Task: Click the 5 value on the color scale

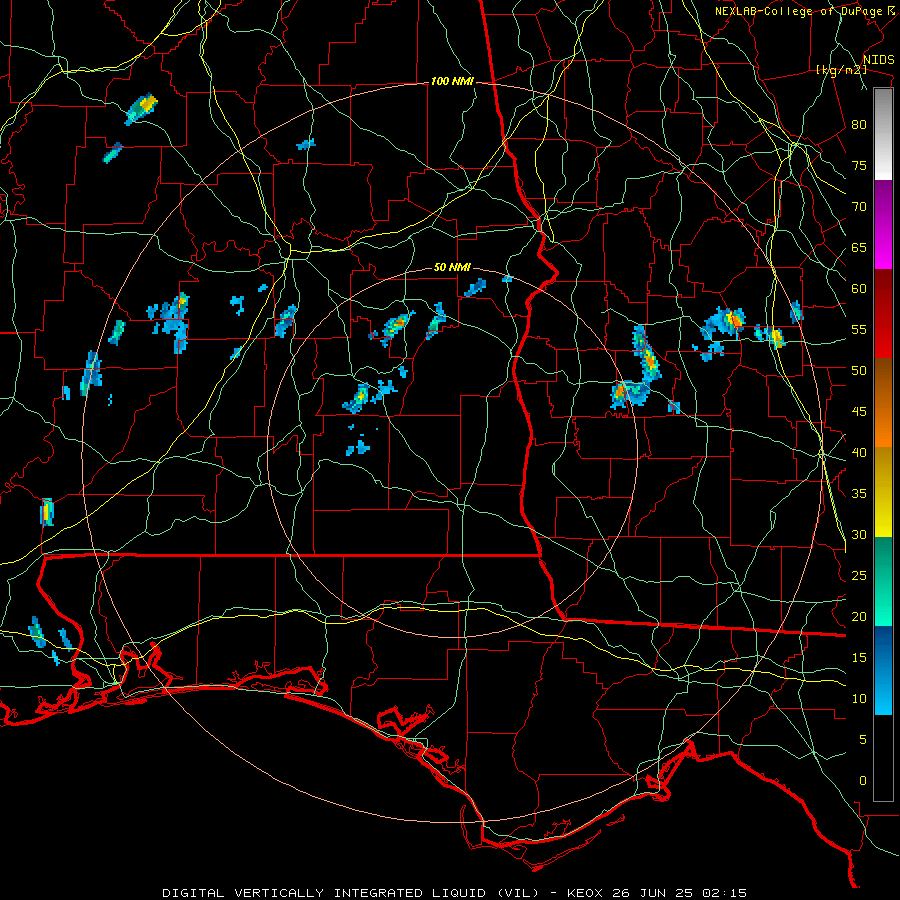Action: (863, 740)
